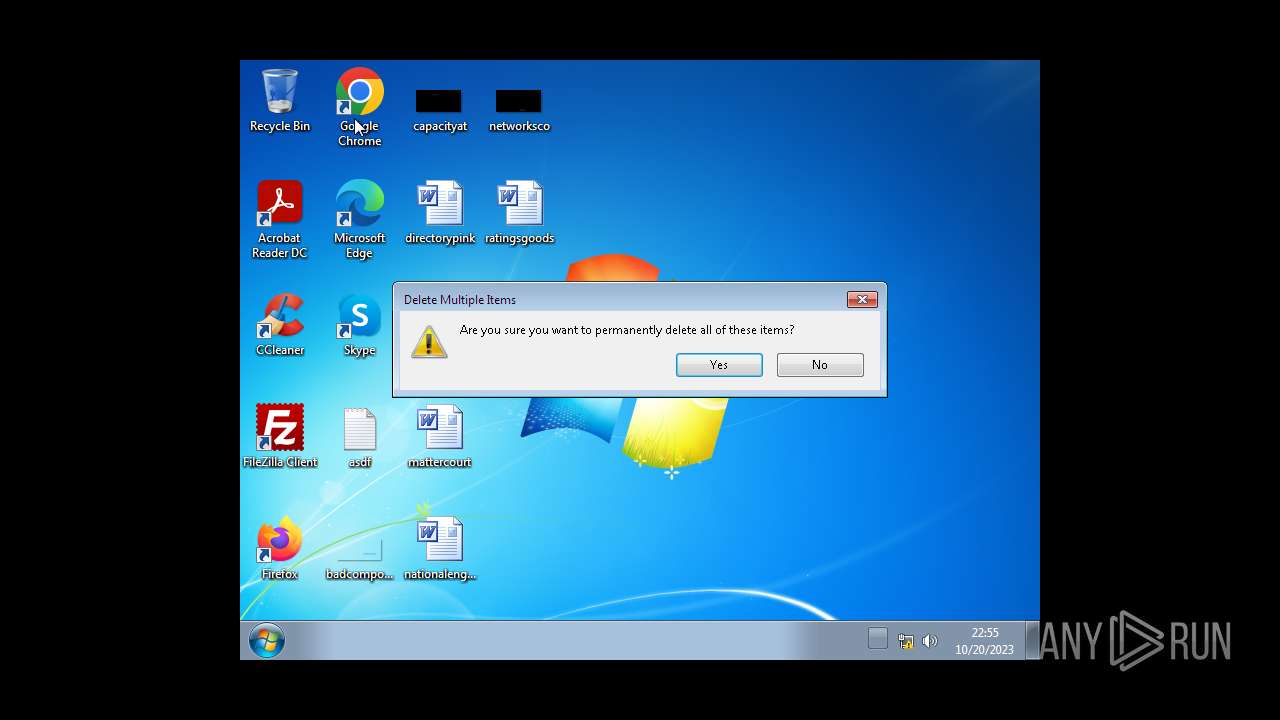Image resolution: width=1280 pixels, height=720 pixels.
Task: Select the networksco desktop file
Action: click(519, 110)
